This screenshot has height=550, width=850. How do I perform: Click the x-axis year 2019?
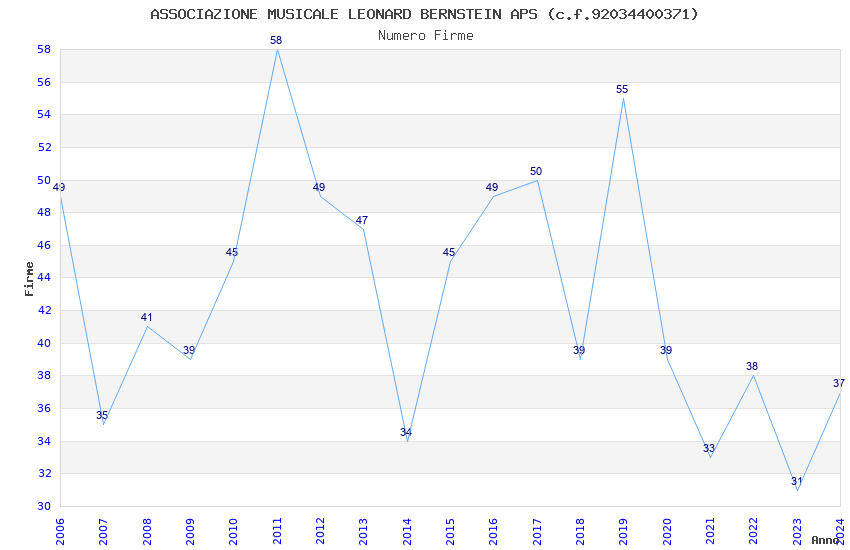[x=624, y=531]
